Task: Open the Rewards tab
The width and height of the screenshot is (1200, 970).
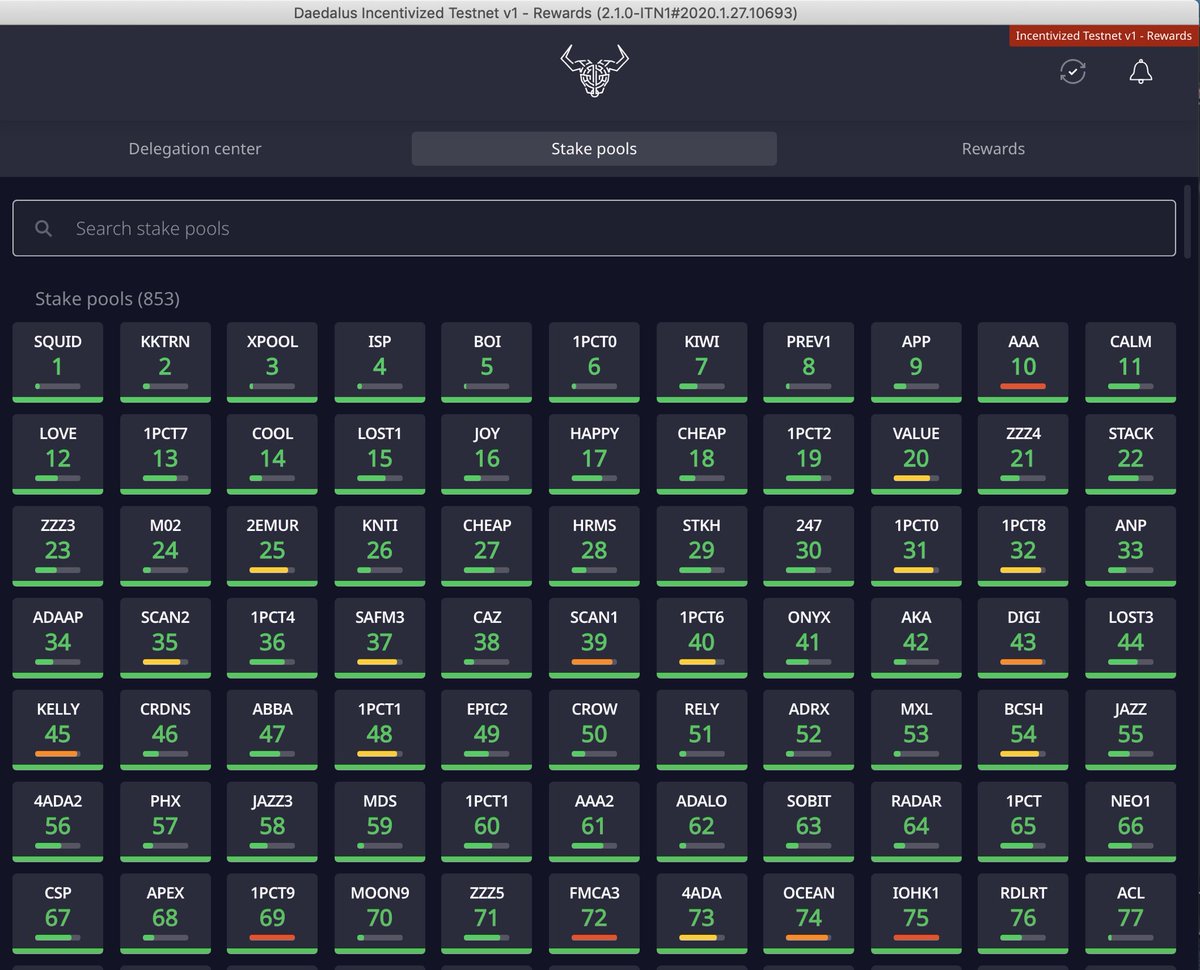Action: (x=993, y=149)
